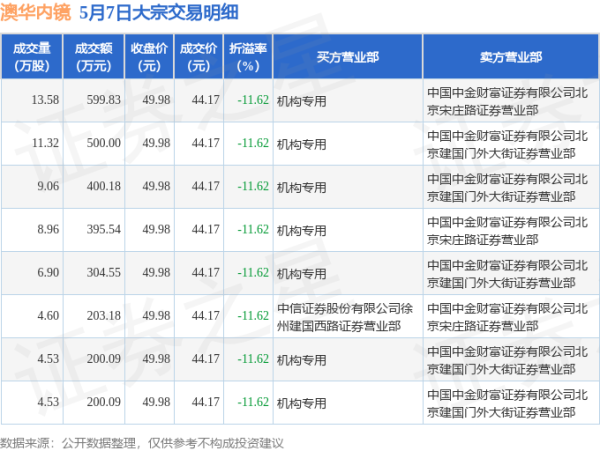Click the 卖方营业部 column header
Image resolution: width=600 pixels, height=451 pixels.
[509, 57]
